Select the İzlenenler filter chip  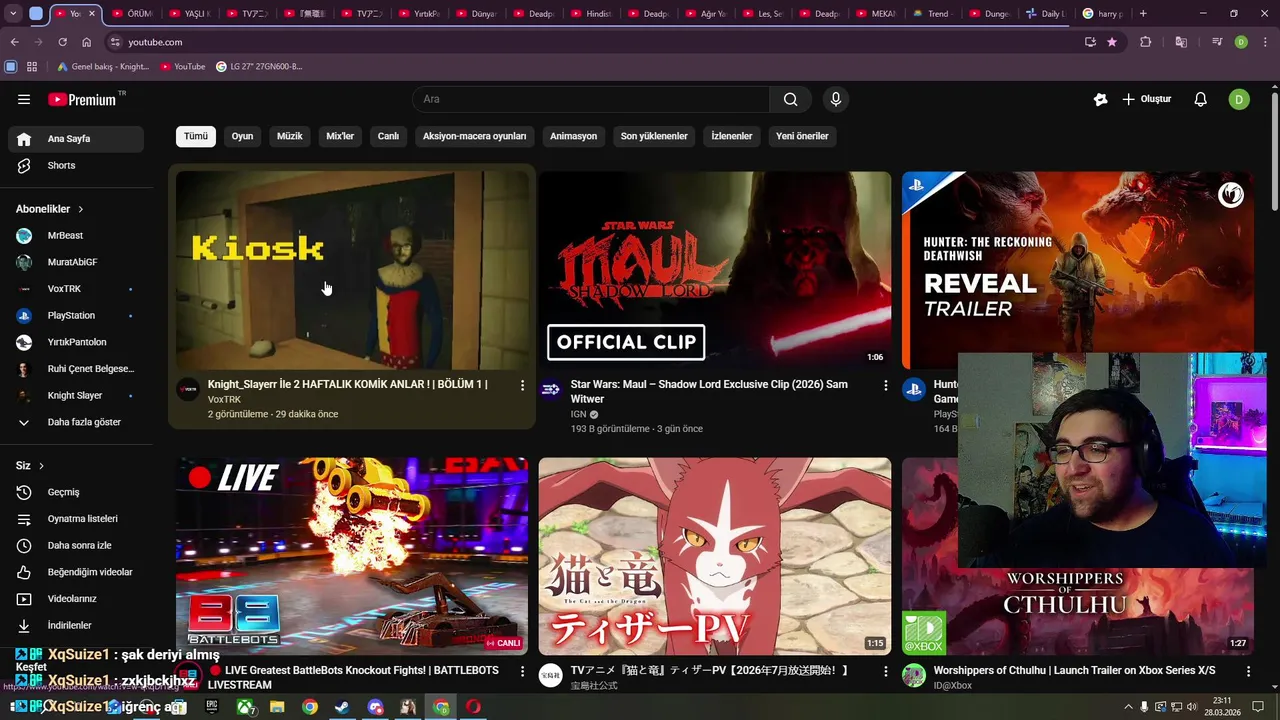732,136
